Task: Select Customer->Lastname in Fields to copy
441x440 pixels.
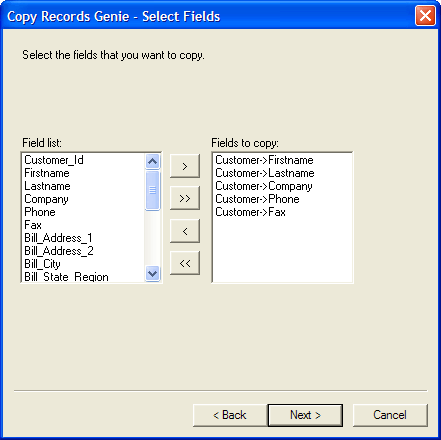Action: [x=282, y=173]
